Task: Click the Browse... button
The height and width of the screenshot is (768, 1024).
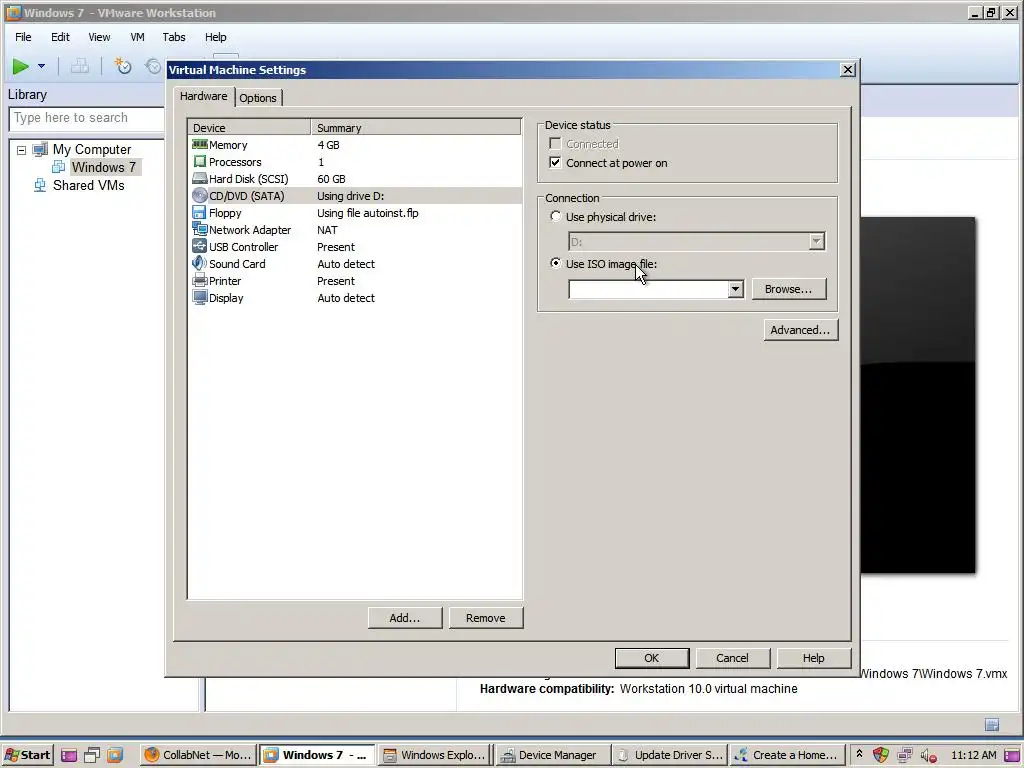Action: pos(788,289)
